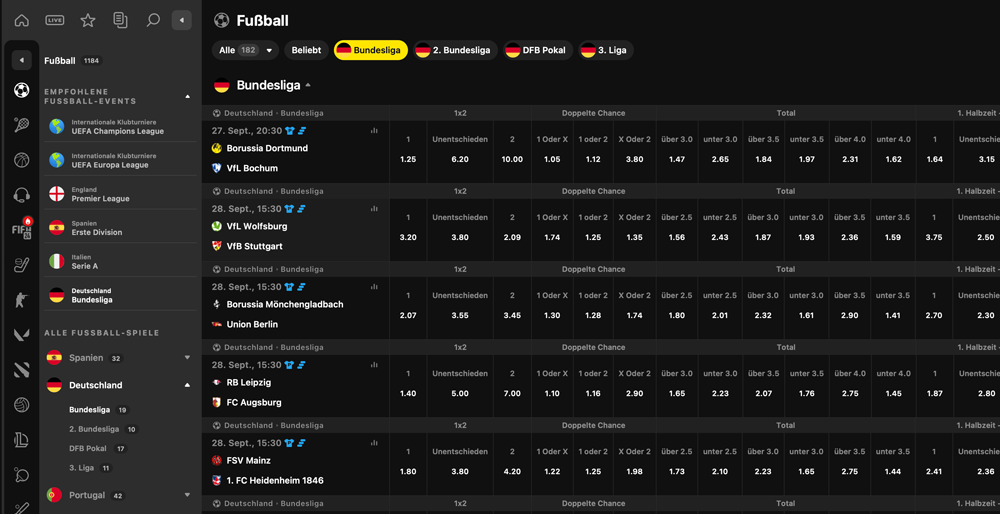This screenshot has height=514, width=1000.
Task: Switch to 2. Bundesliga filter tab
Action: 455,50
